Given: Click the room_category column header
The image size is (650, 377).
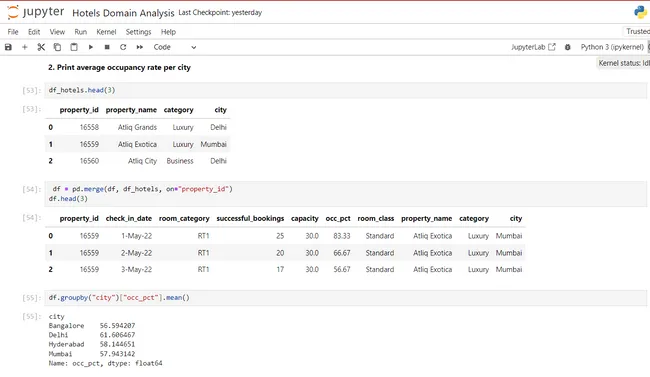Looking at the screenshot, I should pos(184,219).
